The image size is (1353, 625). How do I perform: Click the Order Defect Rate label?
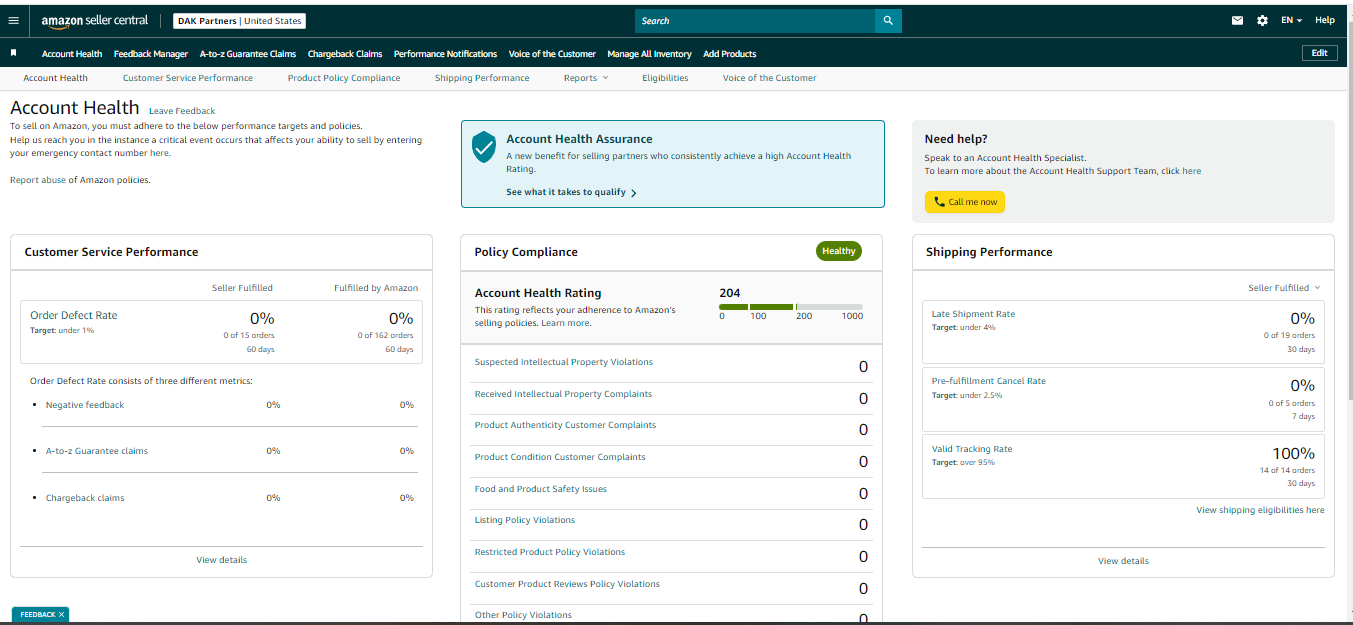click(x=74, y=315)
